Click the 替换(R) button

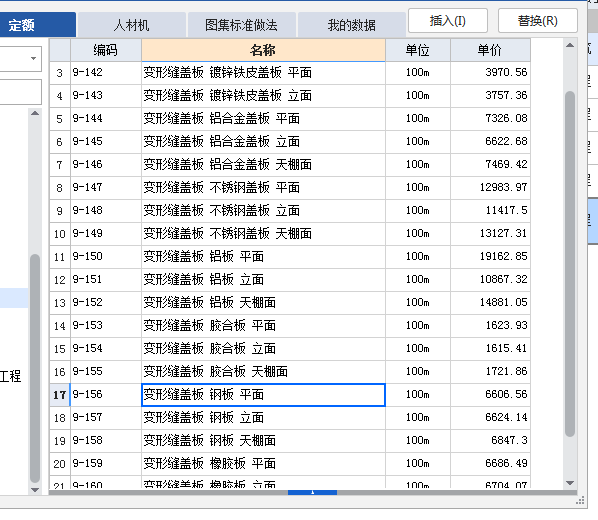[538, 21]
